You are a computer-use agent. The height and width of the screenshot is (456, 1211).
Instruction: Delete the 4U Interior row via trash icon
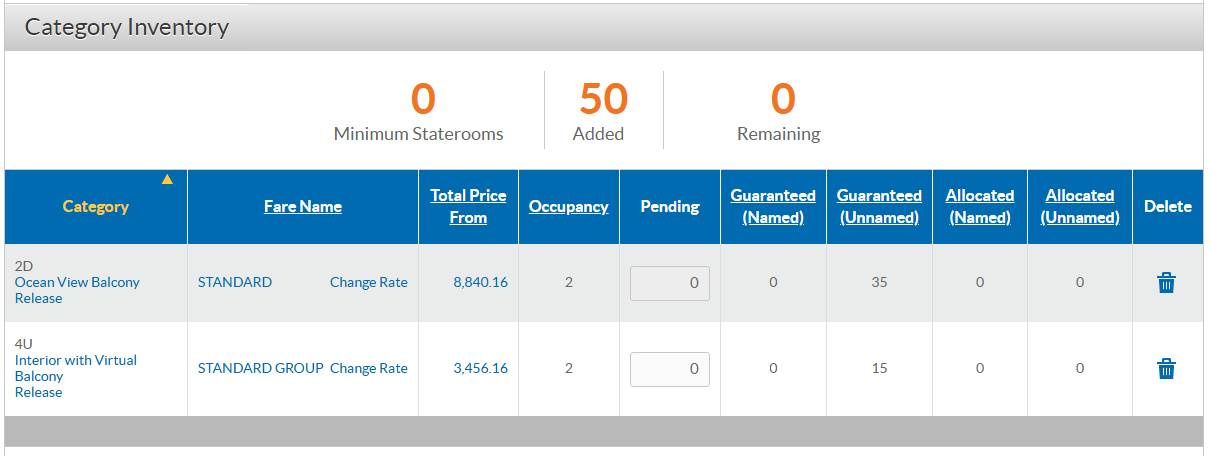(x=1166, y=369)
